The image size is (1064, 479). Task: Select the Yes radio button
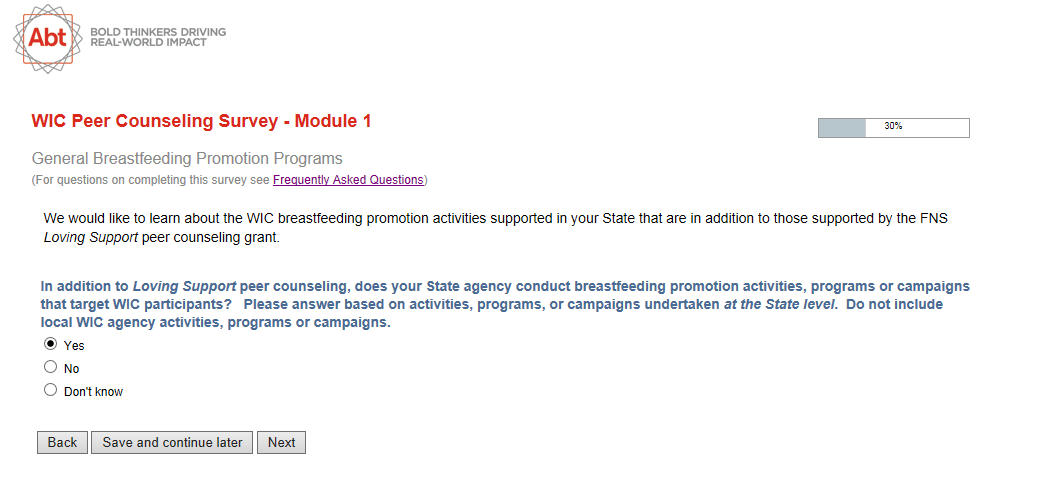(x=51, y=344)
